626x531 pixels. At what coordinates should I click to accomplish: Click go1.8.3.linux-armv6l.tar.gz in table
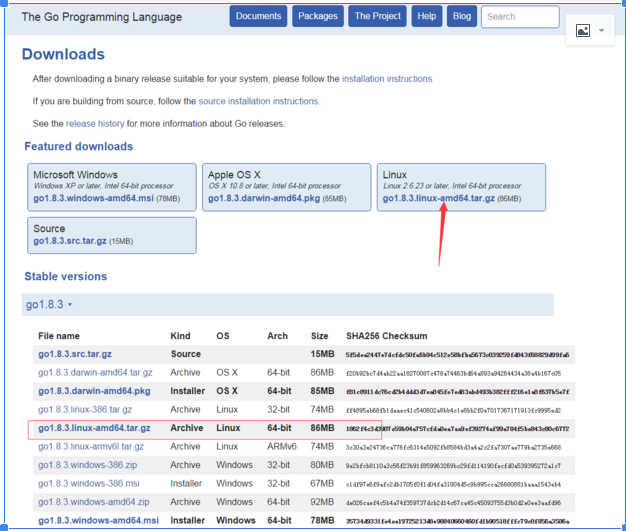coord(92,446)
